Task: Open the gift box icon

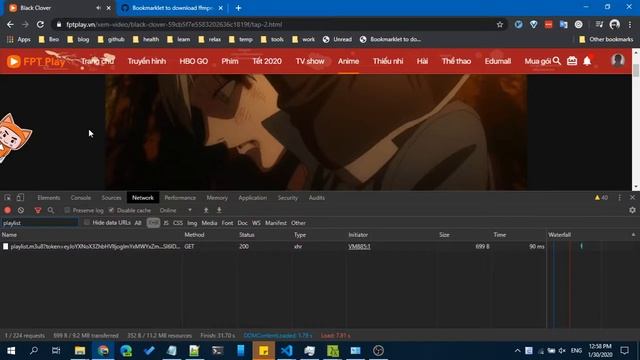Action: [x=572, y=61]
